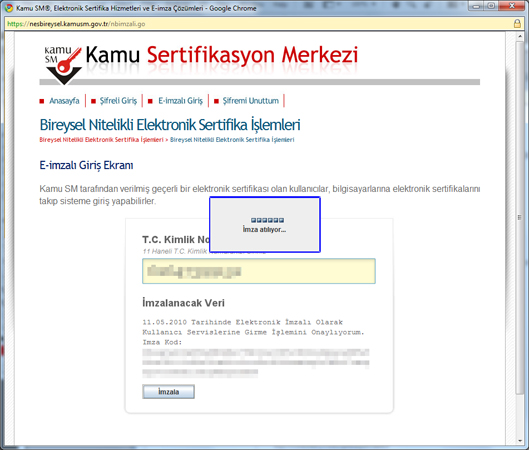529x450 pixels.
Task: Click the page scrollbar up arrow
Action: (x=520, y=36)
